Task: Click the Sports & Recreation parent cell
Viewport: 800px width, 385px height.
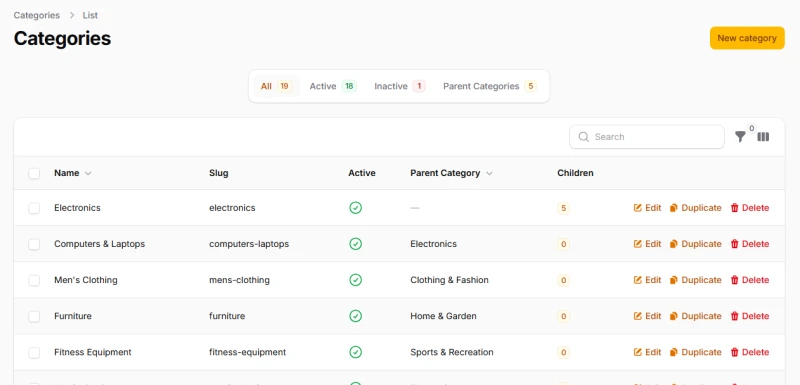Action: click(452, 352)
